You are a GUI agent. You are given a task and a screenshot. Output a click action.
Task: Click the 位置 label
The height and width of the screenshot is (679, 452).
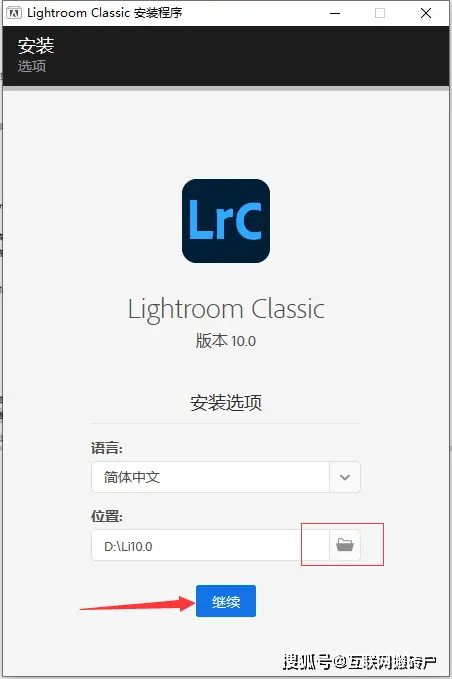107,516
